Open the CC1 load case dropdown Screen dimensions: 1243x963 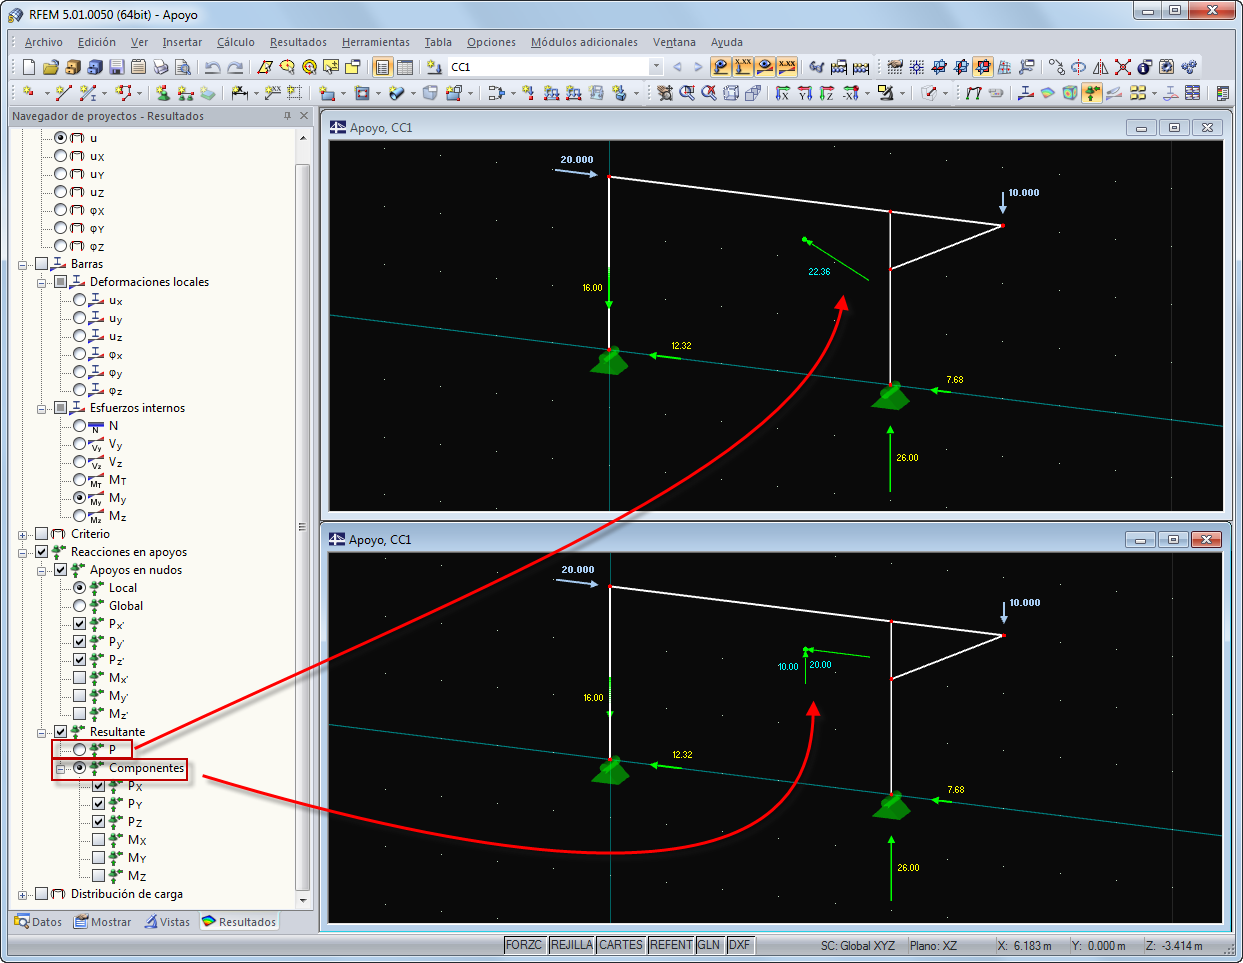pyautogui.click(x=656, y=67)
